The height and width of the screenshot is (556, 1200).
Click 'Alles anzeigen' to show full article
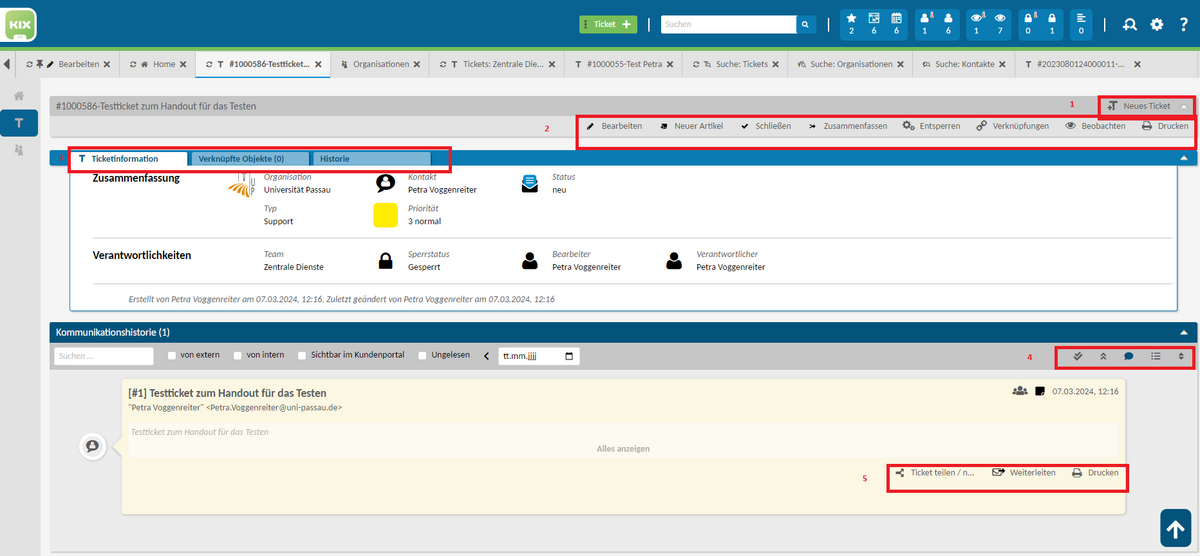click(x=623, y=449)
